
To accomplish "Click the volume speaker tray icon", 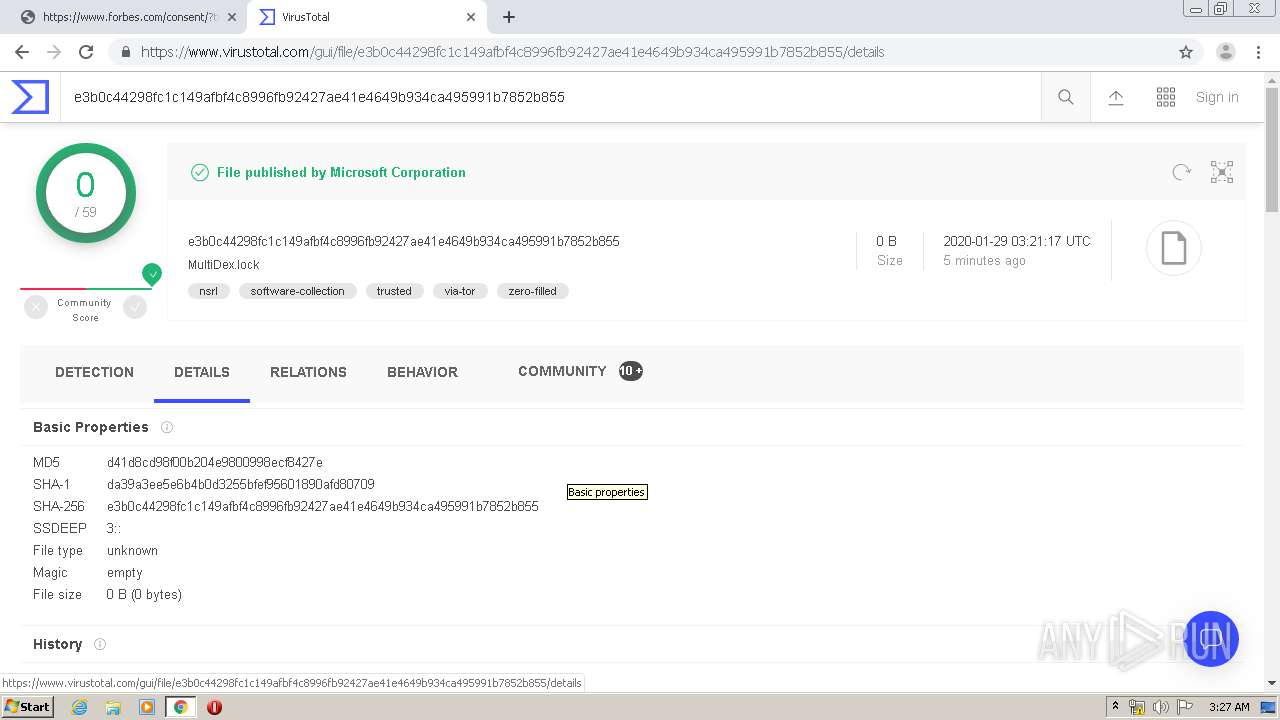I will pos(1160,707).
